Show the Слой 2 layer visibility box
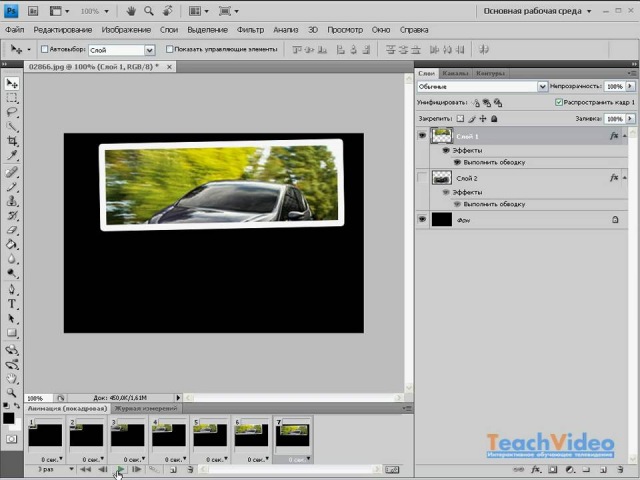Viewport: 640px width, 480px height. tap(422, 177)
